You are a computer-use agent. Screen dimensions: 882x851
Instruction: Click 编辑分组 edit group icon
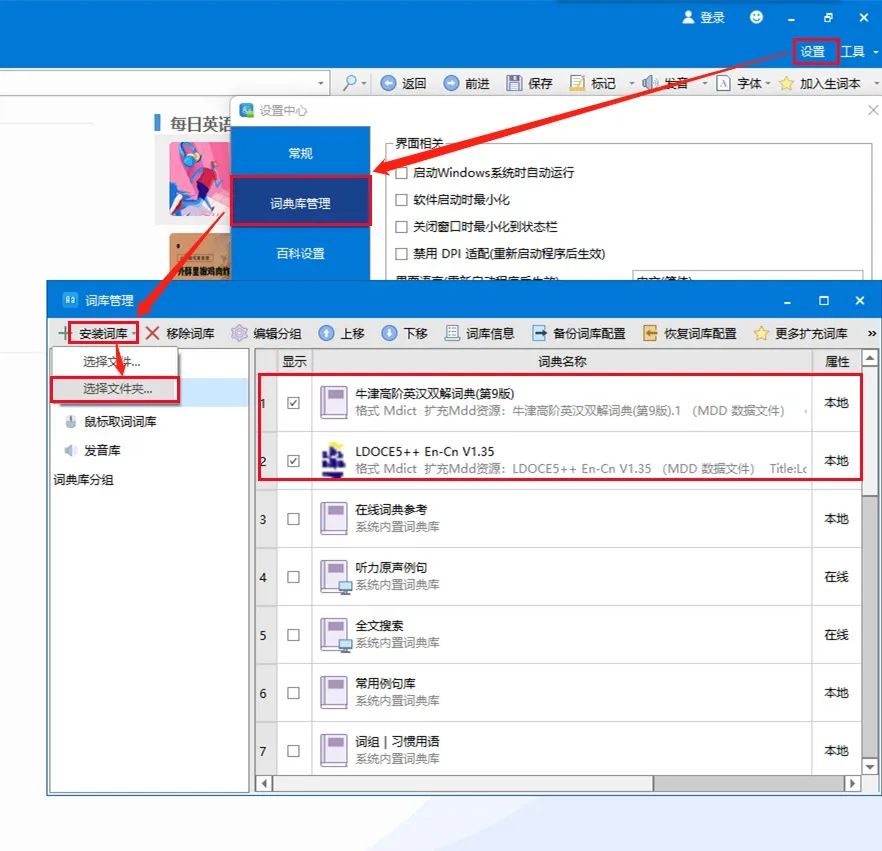coord(265,333)
